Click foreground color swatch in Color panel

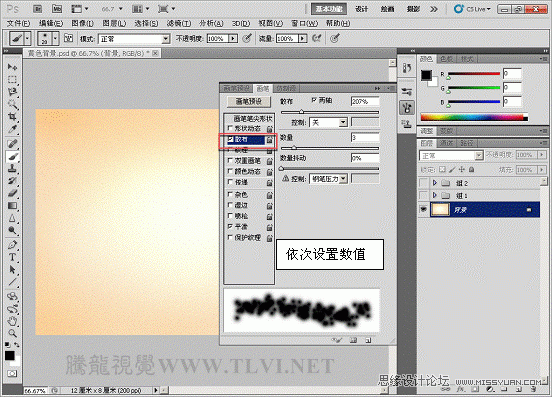coord(426,75)
